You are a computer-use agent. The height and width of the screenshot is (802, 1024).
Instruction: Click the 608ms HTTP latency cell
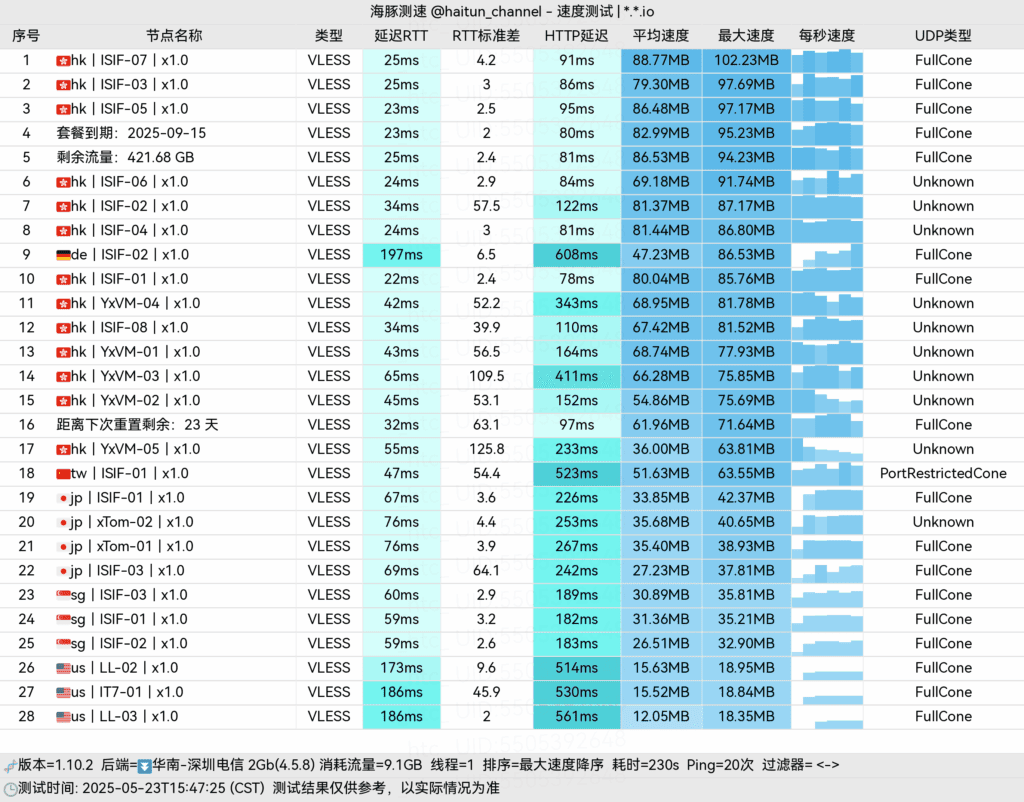click(577, 255)
